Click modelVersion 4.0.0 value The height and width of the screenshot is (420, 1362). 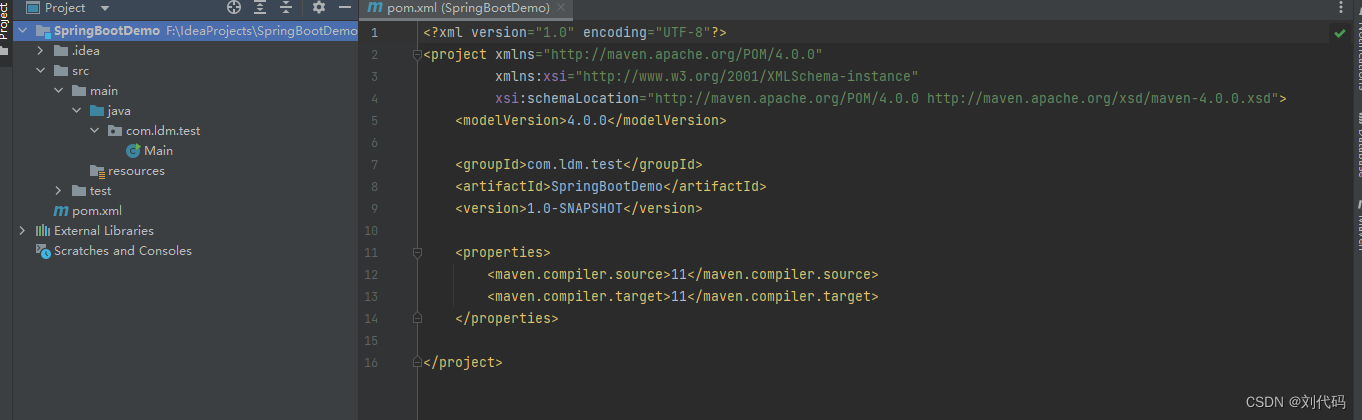tap(587, 121)
